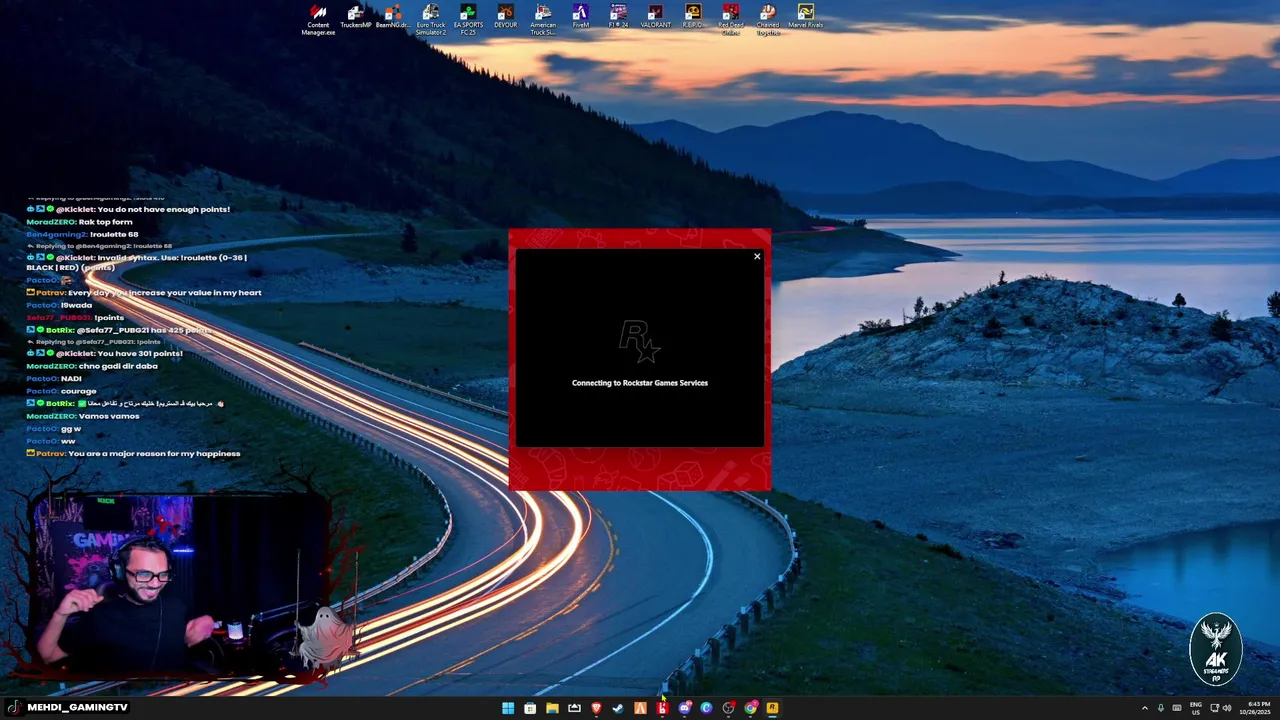The width and height of the screenshot is (1280, 720).
Task: Select the VALORANT desktop shortcut
Action: pyautogui.click(x=656, y=17)
